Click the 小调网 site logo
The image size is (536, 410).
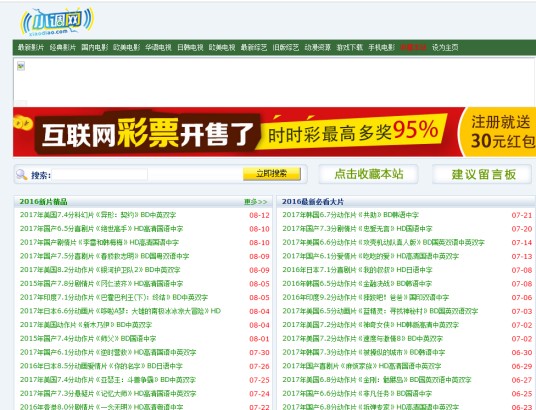[x=57, y=21]
